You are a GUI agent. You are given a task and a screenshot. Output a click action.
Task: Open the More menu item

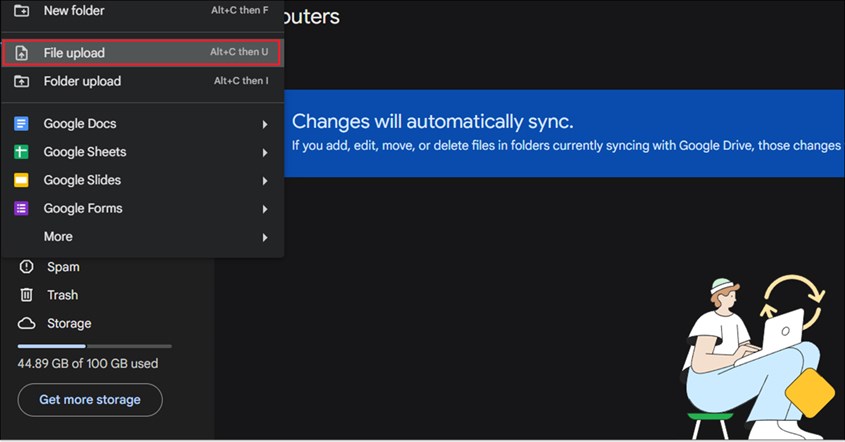[142, 237]
